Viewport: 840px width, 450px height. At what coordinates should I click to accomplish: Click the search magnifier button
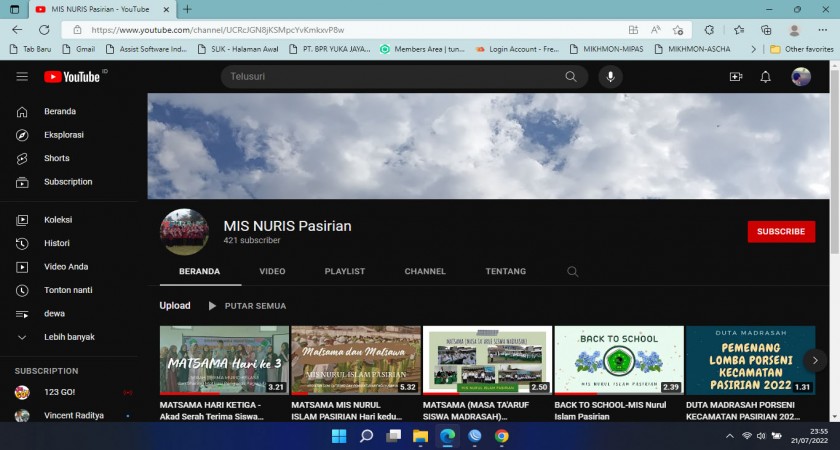point(571,77)
